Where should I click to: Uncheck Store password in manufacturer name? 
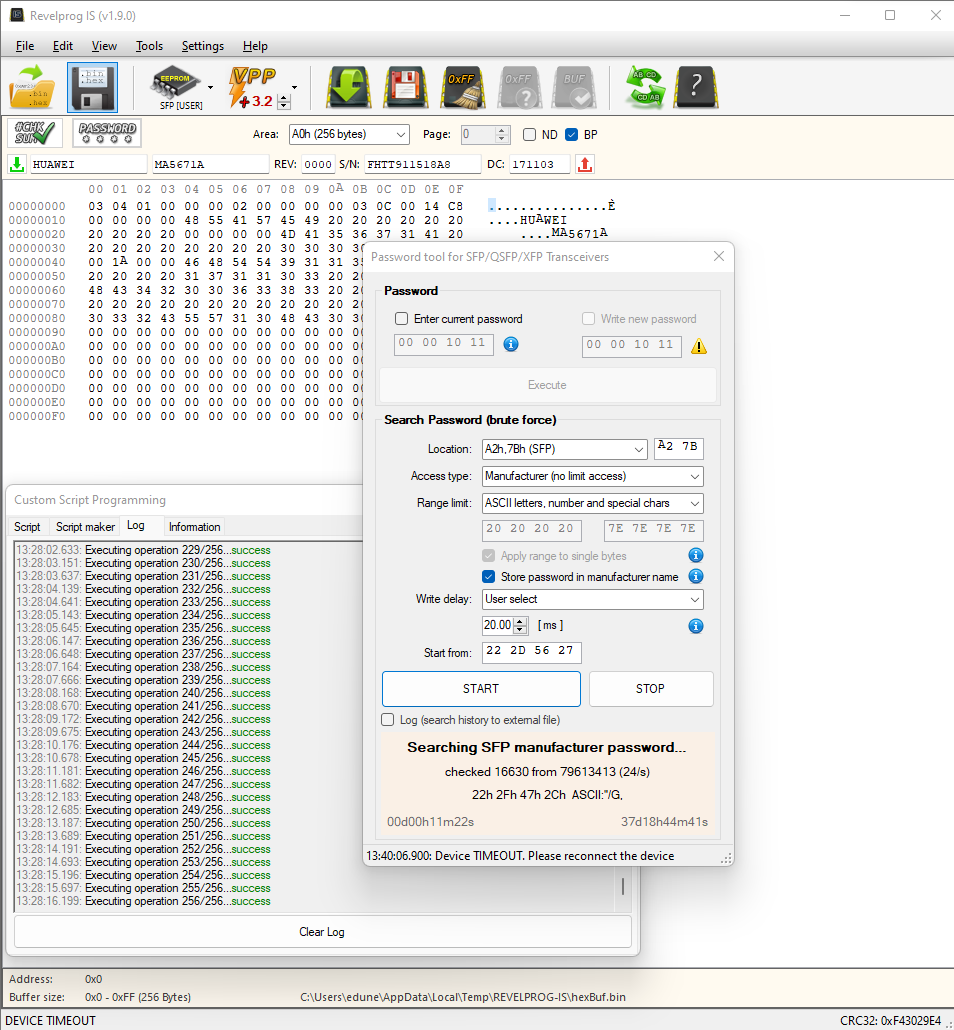(488, 577)
